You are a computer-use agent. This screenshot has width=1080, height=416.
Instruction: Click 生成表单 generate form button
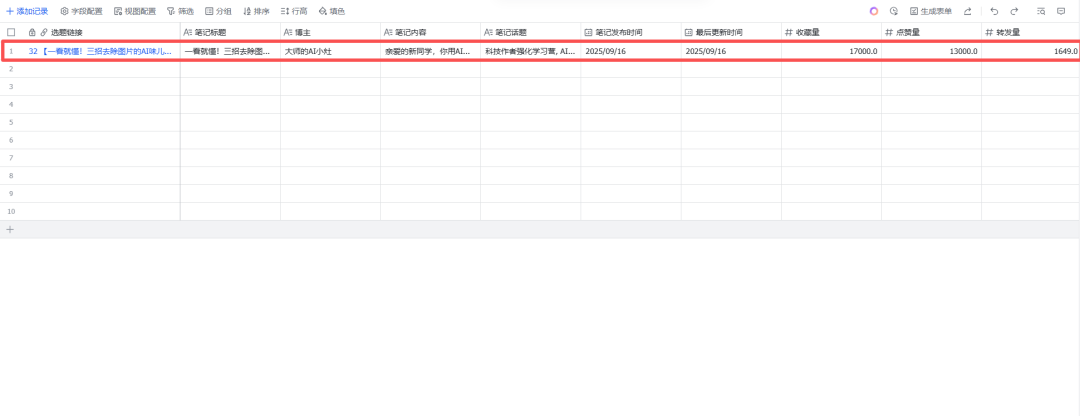click(x=931, y=11)
